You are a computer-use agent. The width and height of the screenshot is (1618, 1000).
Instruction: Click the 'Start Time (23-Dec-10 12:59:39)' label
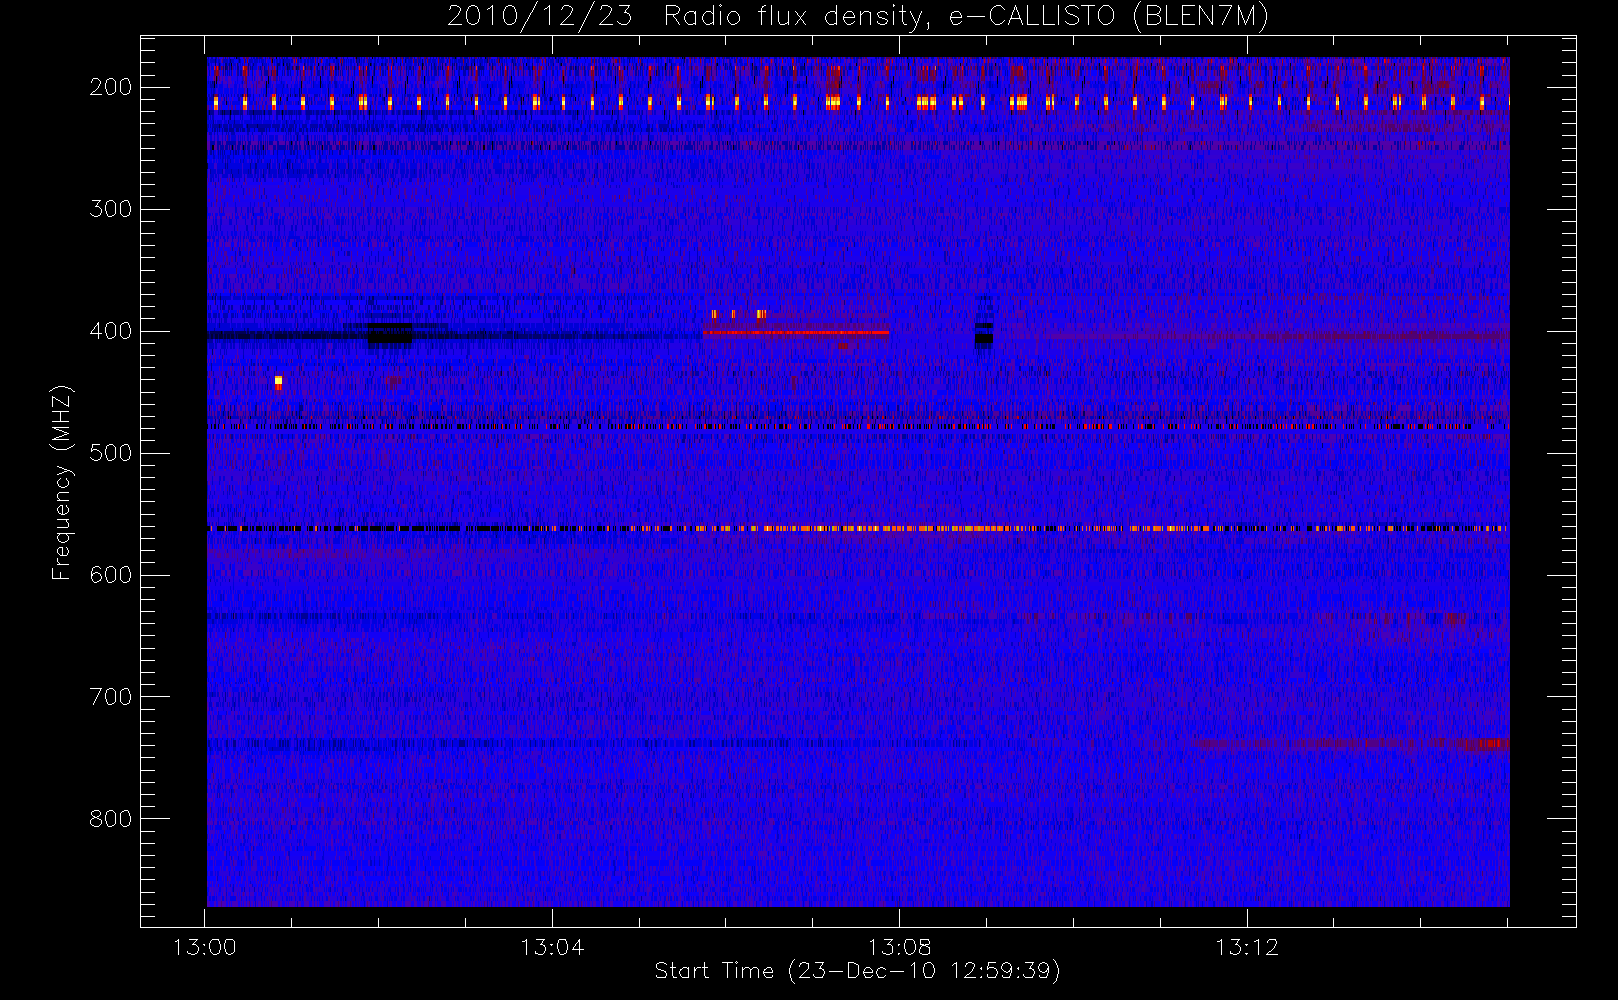tap(857, 970)
